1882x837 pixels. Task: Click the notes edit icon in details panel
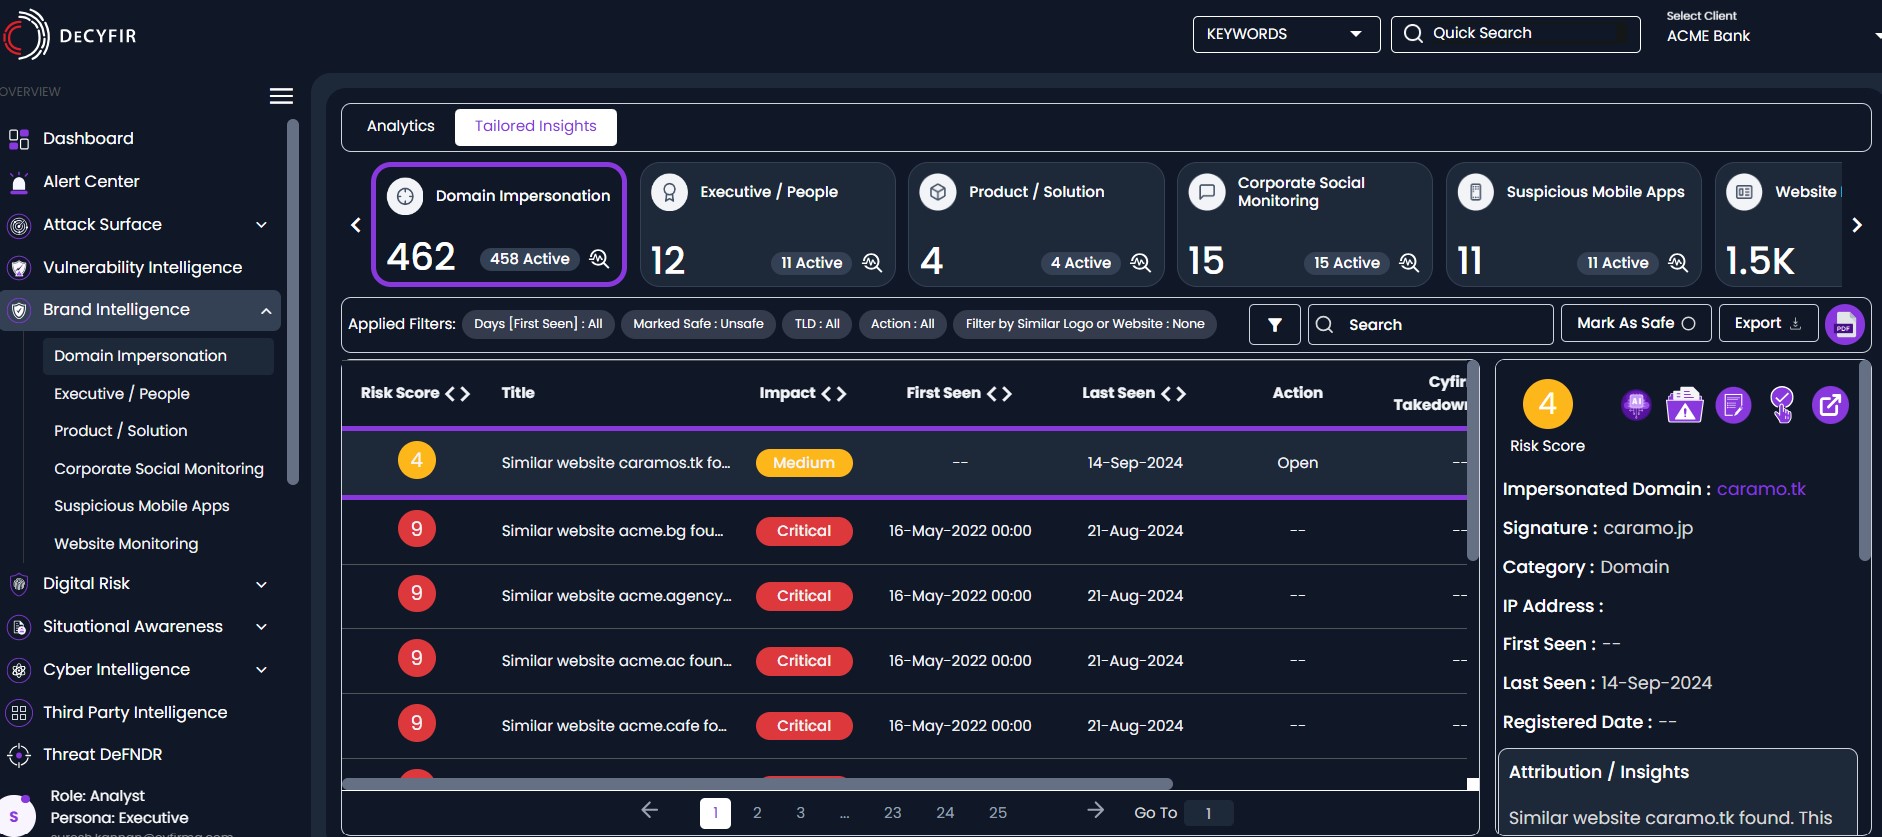click(x=1733, y=405)
